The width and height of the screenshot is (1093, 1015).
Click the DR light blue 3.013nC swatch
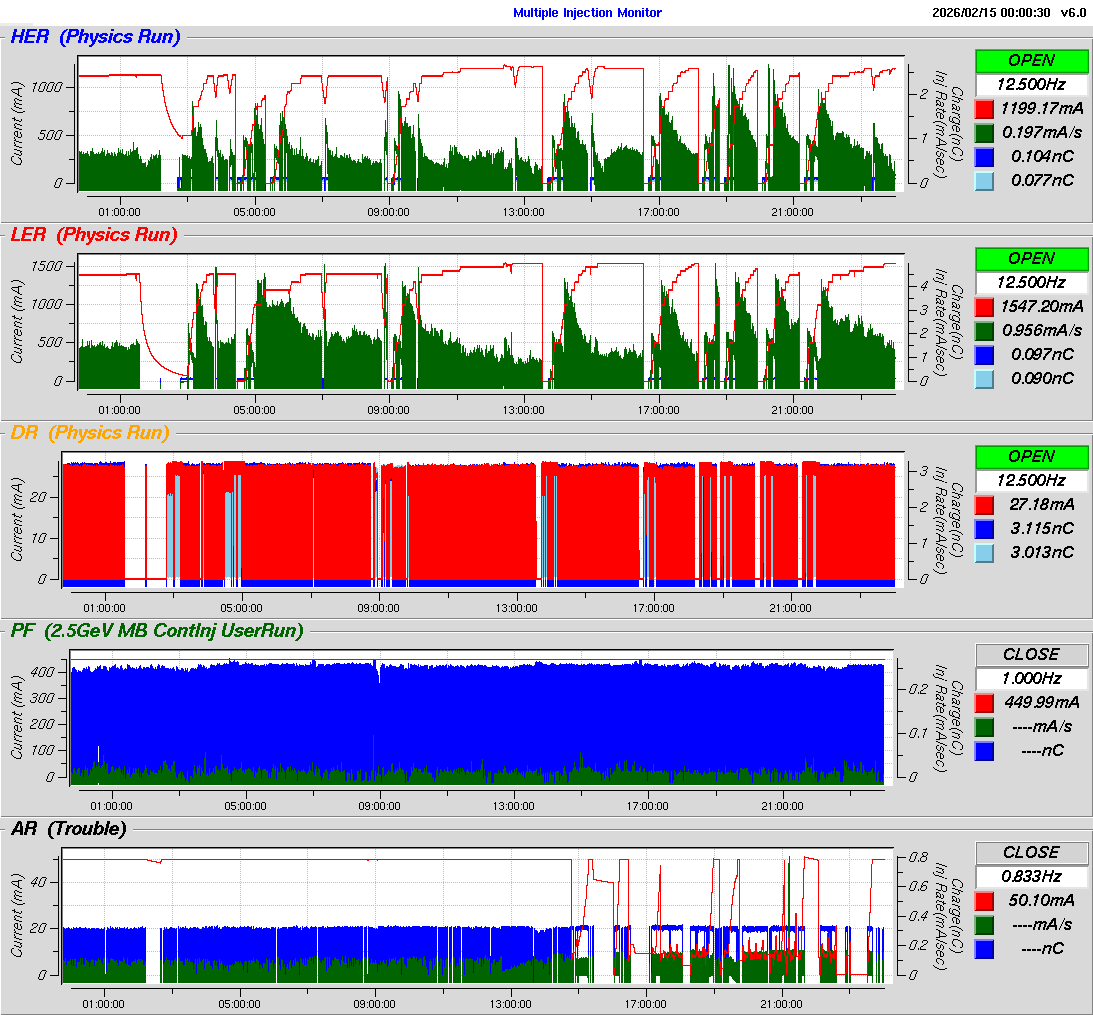coord(984,552)
